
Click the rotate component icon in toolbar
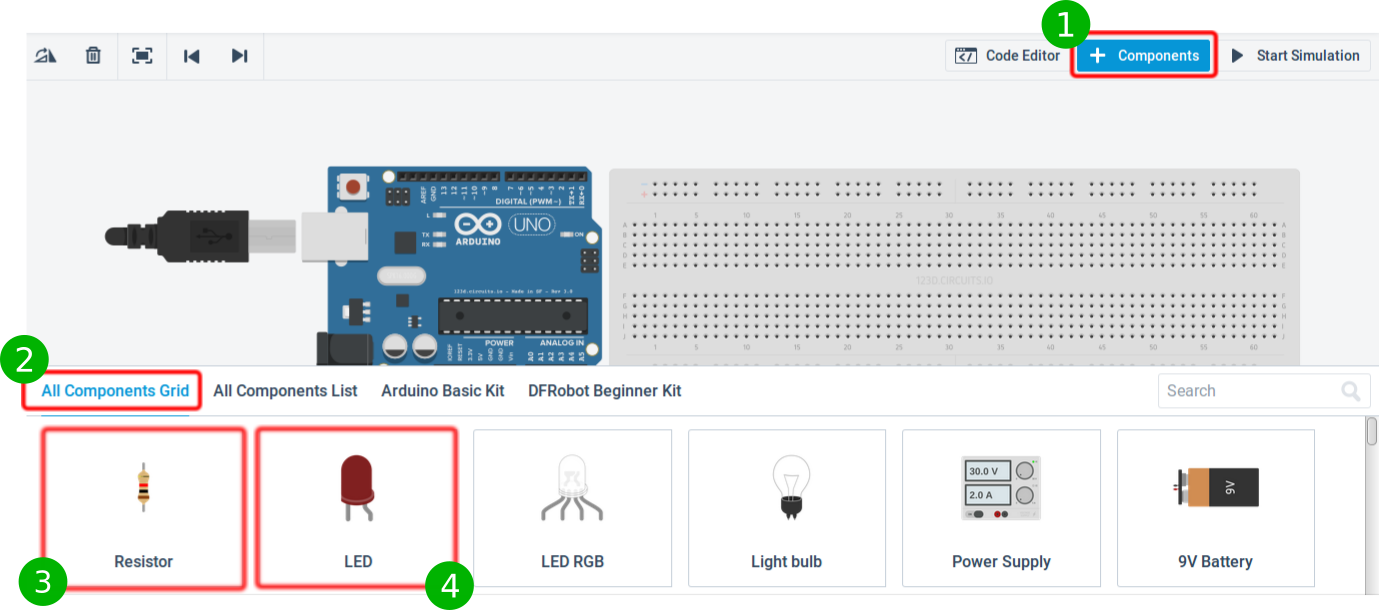46,56
